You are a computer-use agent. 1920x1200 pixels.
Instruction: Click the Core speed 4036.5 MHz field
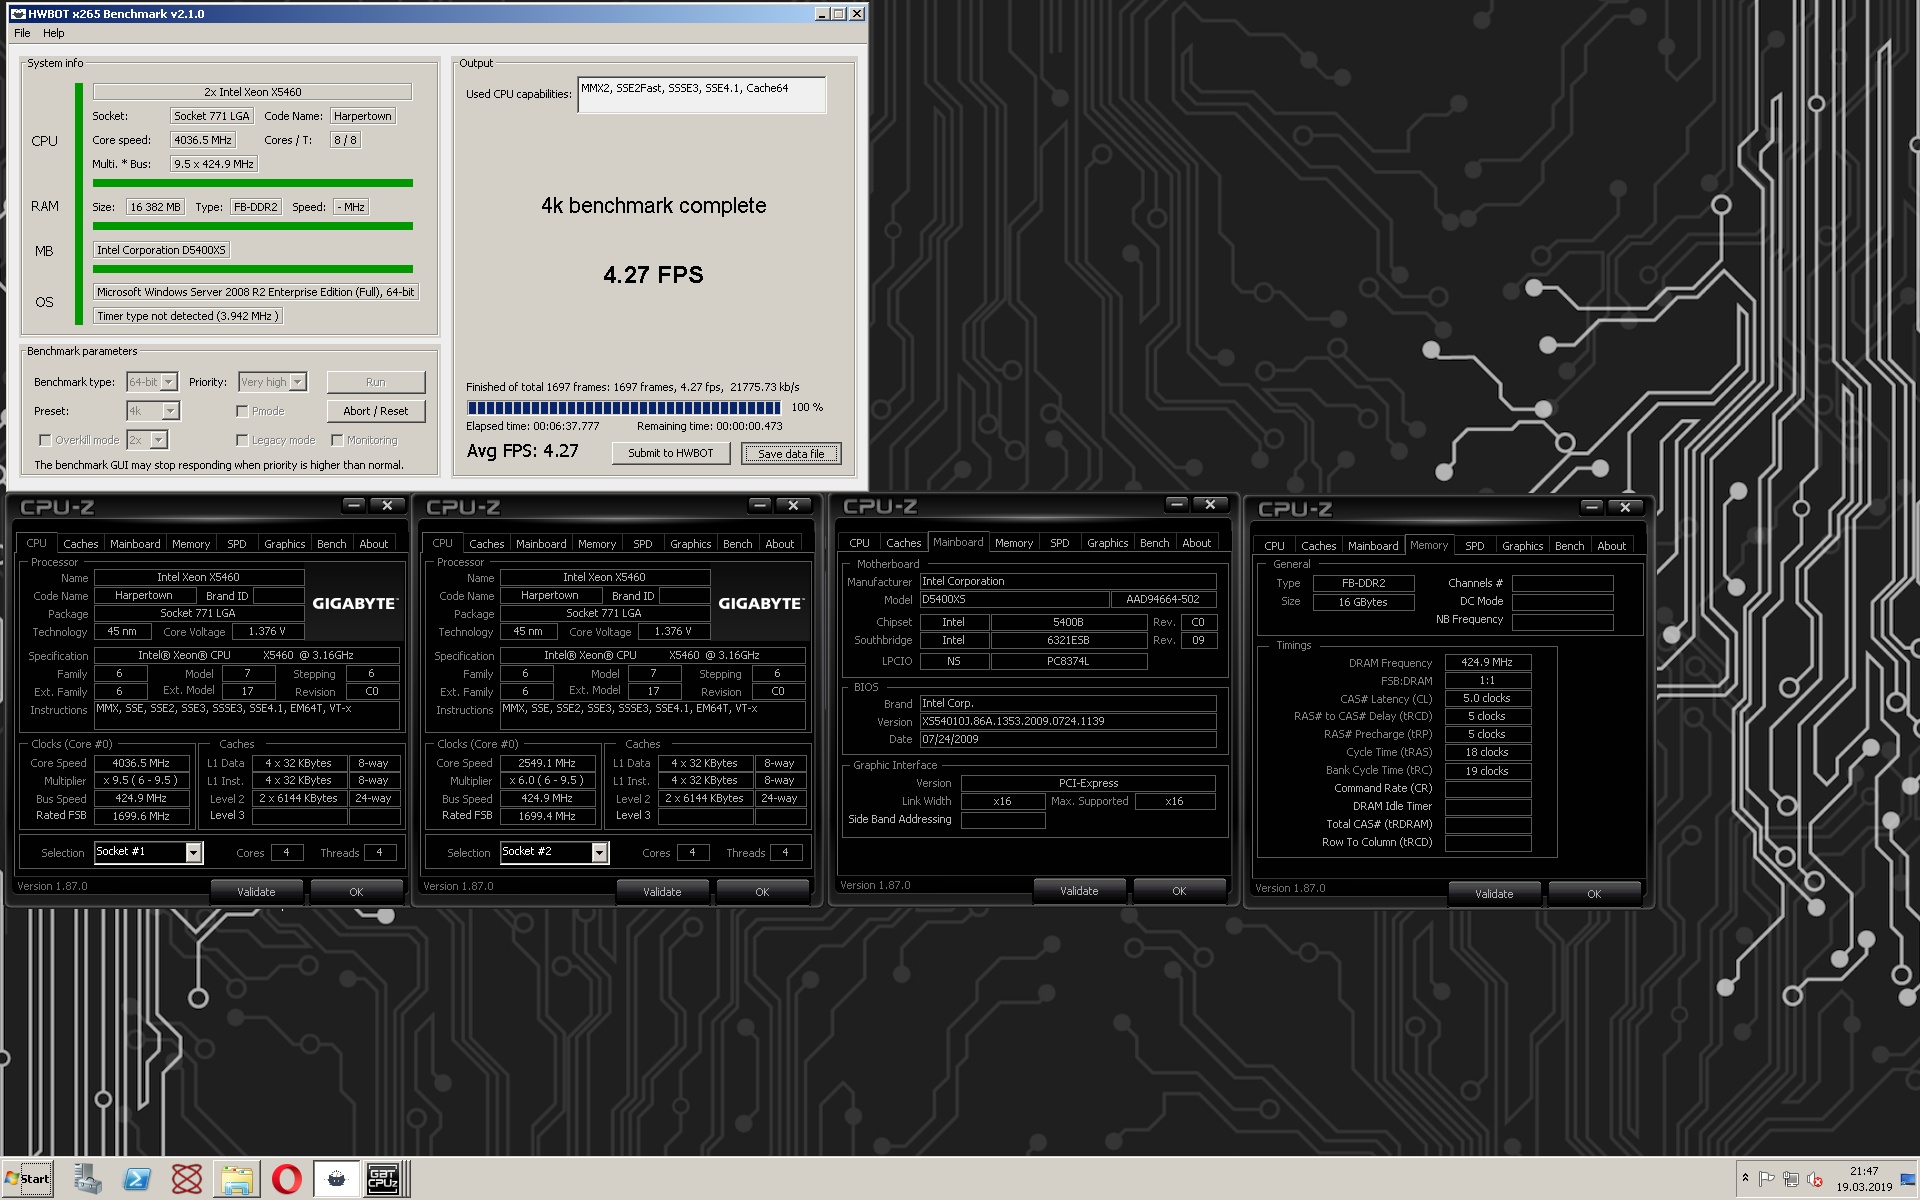point(203,140)
